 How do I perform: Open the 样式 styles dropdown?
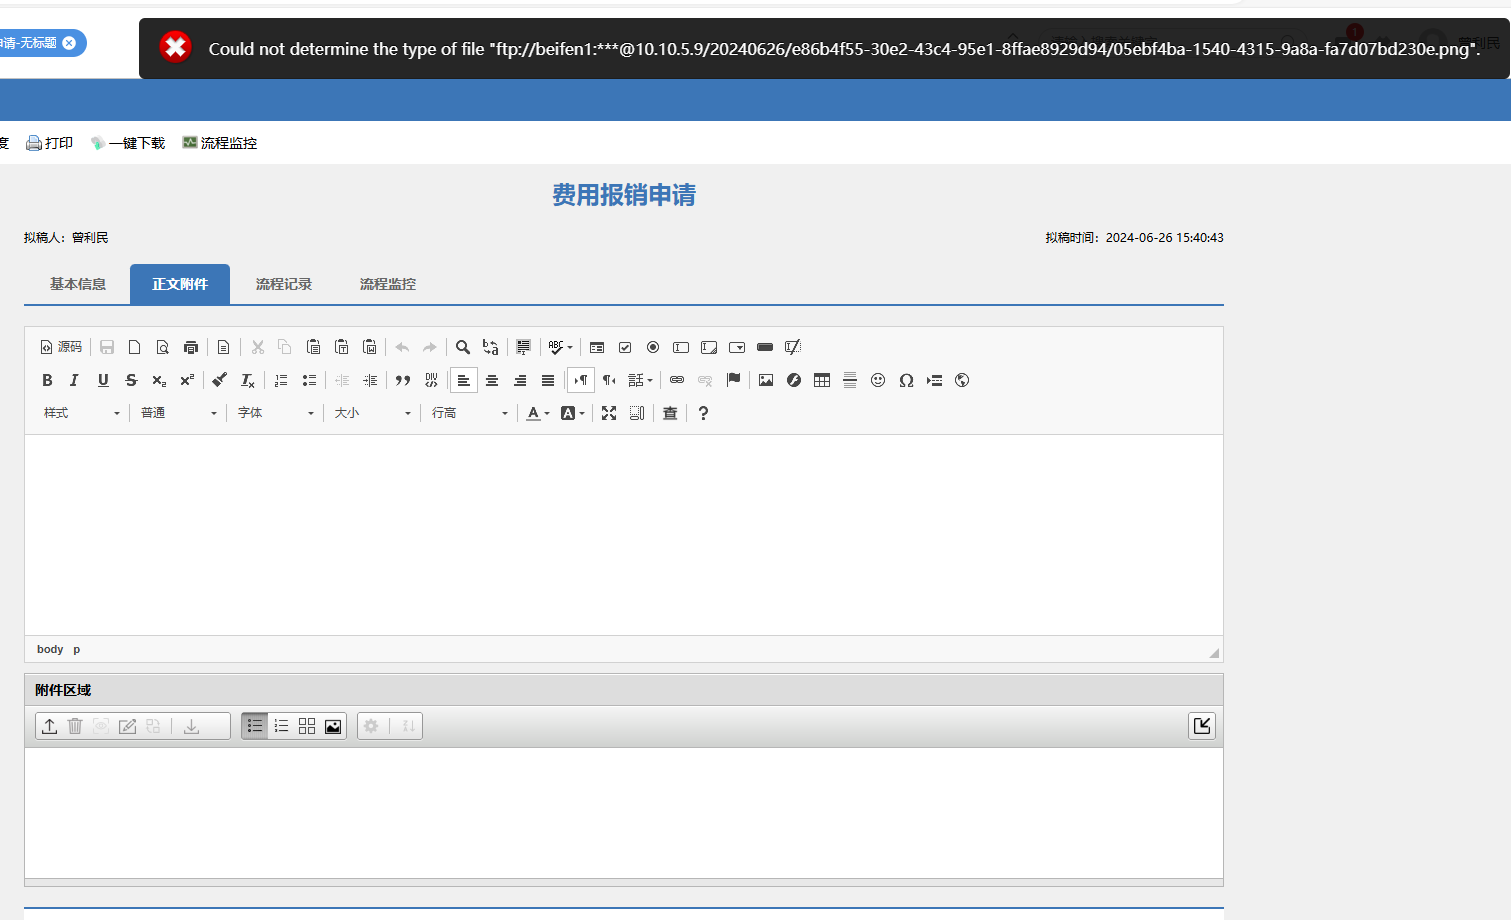coord(81,413)
